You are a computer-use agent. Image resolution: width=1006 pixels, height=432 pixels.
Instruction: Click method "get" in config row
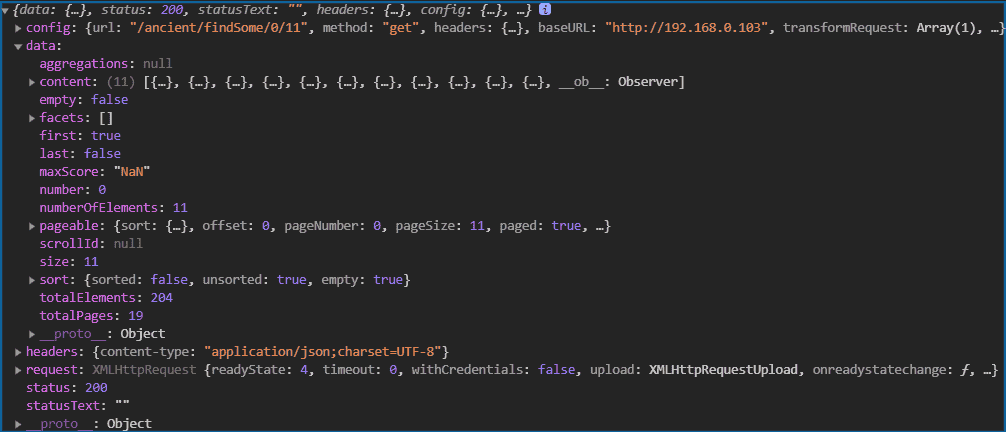[x=372, y=28]
